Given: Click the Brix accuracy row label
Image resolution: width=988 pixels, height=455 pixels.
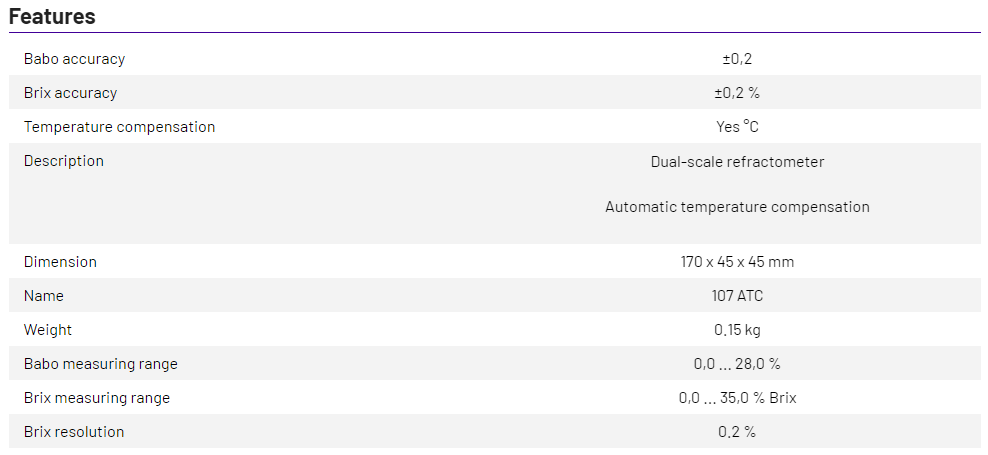Looking at the screenshot, I should tap(70, 93).
